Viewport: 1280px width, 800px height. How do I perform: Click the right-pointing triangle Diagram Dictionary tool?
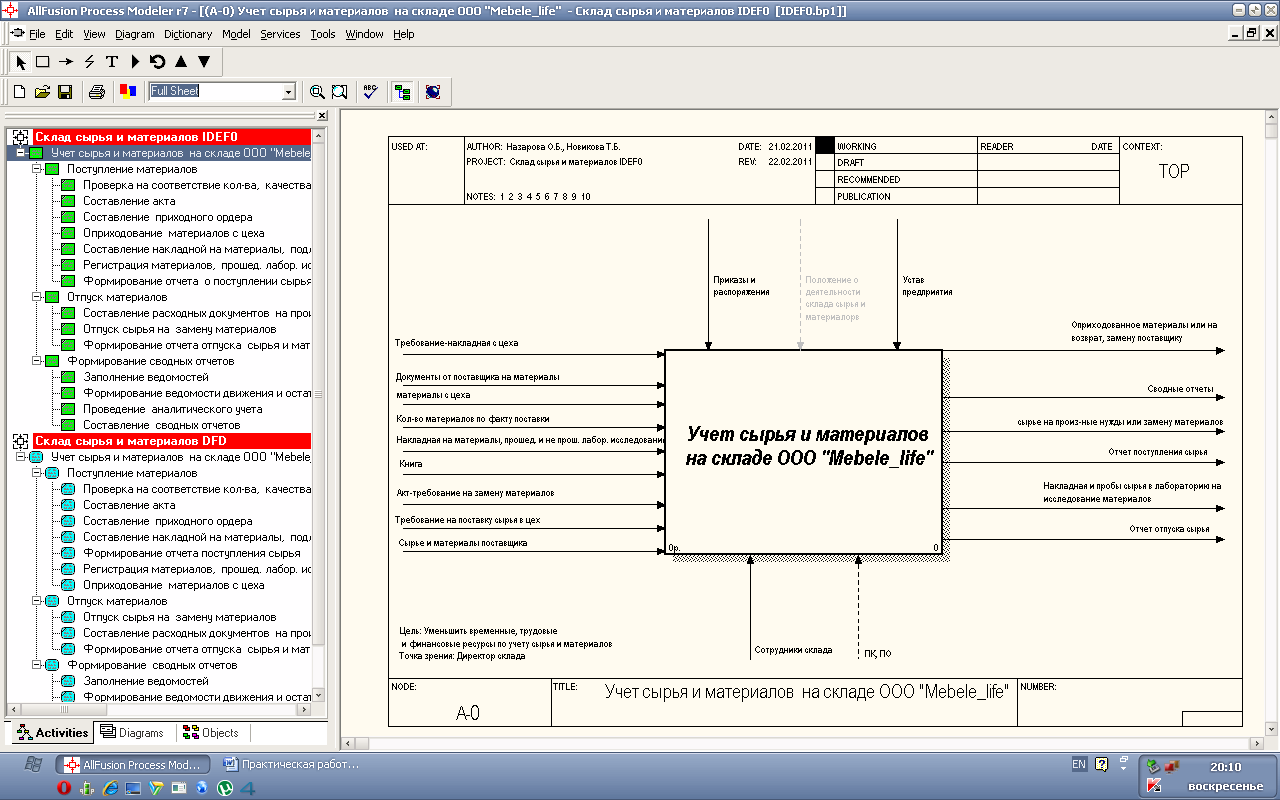click(x=135, y=61)
